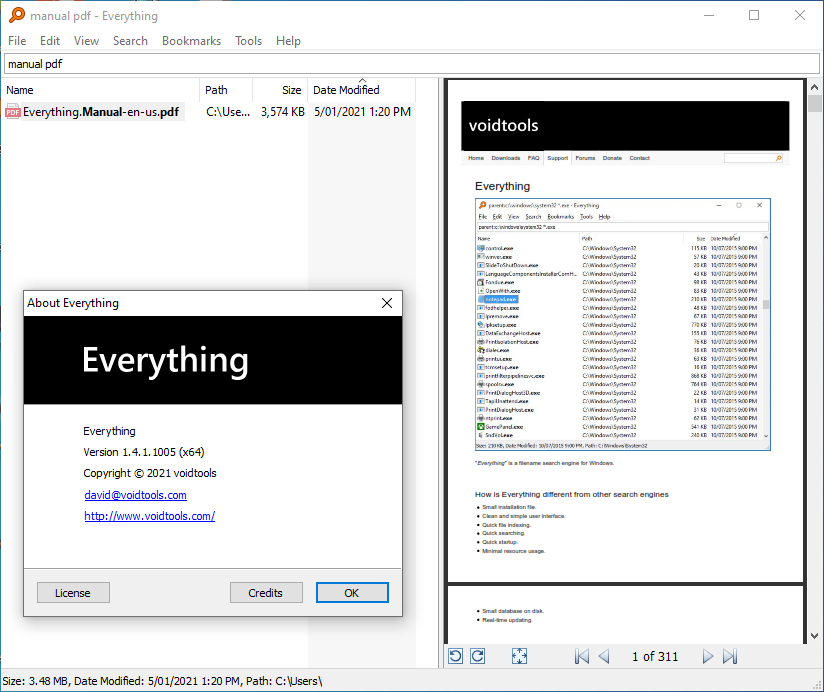Click the '3,574 KB' size cell
Image resolution: width=824 pixels, height=692 pixels.
[283, 112]
